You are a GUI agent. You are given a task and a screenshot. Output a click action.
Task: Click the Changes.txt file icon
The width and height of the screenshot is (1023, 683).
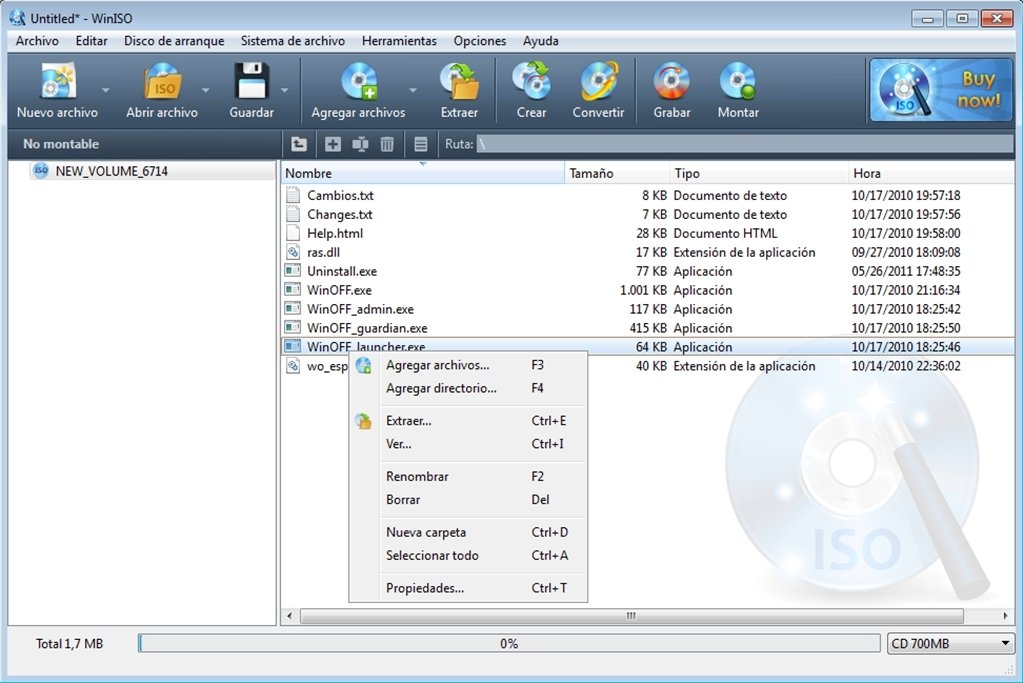pos(293,214)
